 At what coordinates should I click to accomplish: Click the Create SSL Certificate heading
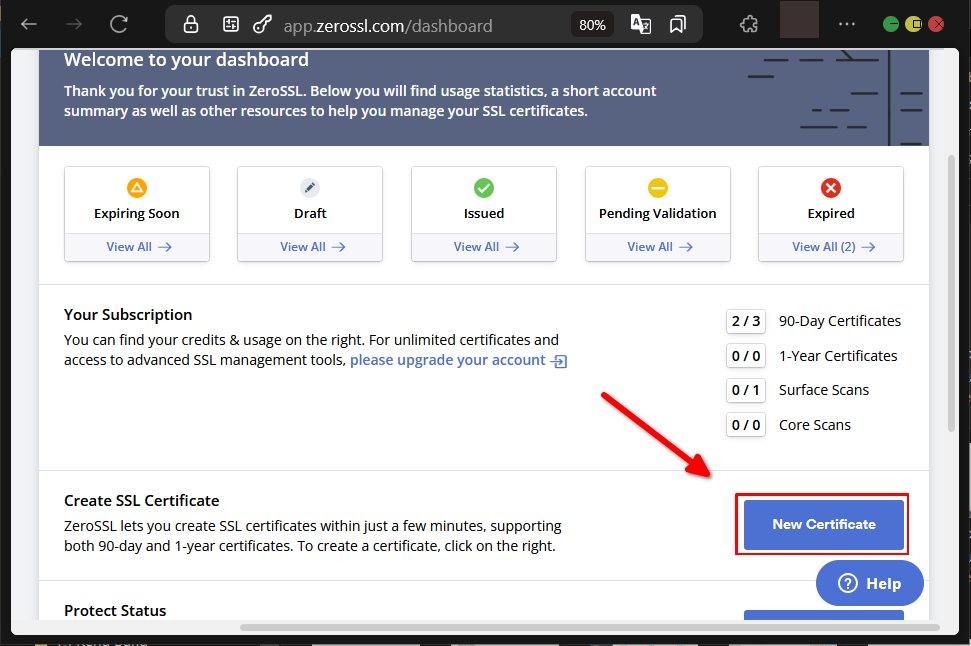[x=142, y=500]
